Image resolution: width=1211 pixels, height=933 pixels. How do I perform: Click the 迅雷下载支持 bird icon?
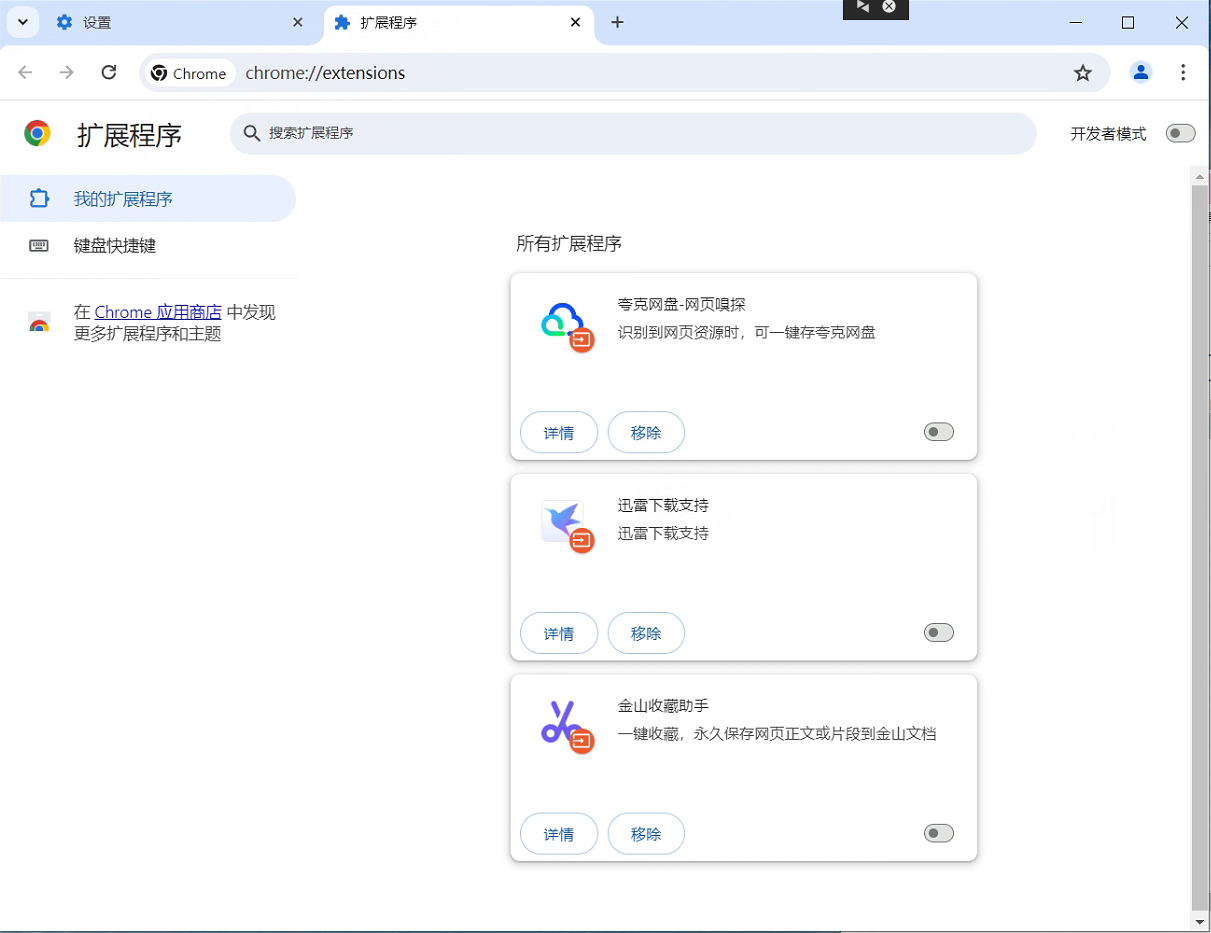point(562,521)
